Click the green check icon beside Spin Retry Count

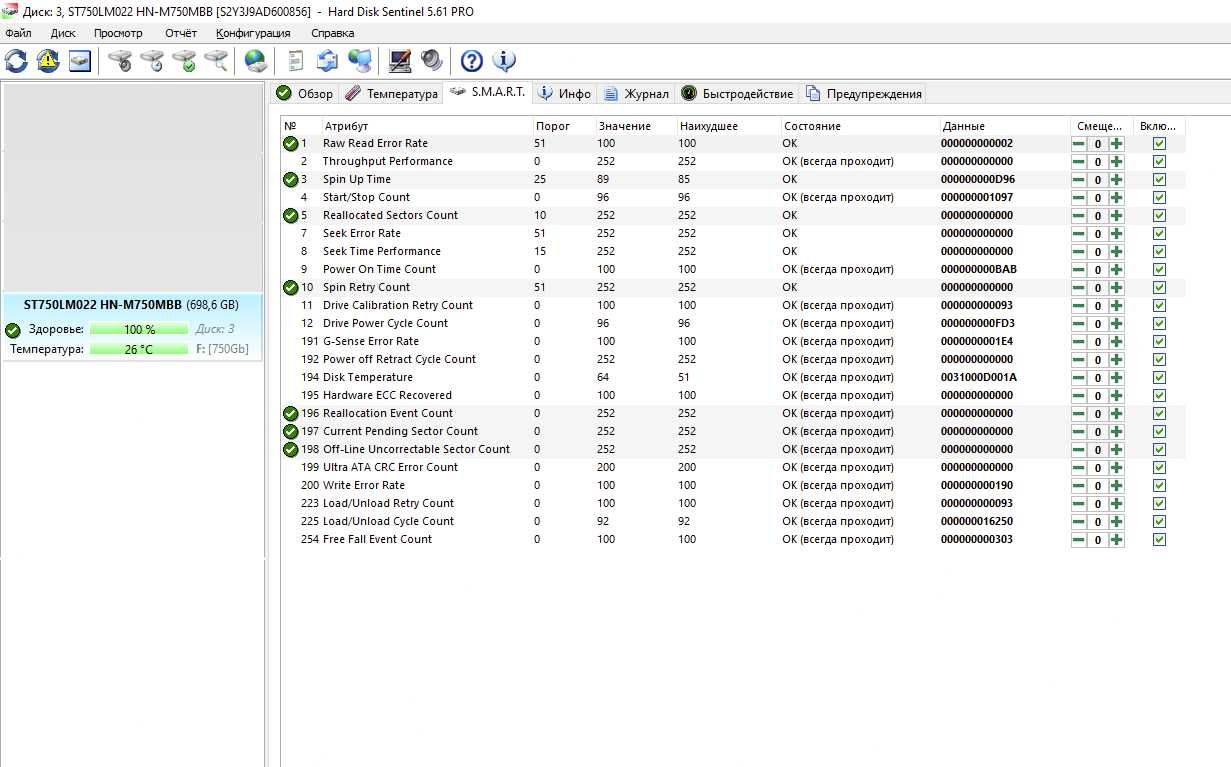[290, 288]
